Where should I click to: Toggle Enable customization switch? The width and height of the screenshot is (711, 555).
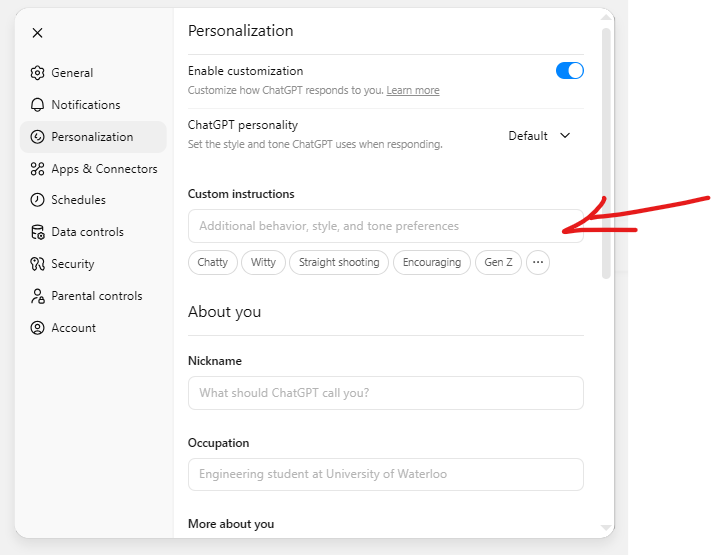click(x=569, y=71)
